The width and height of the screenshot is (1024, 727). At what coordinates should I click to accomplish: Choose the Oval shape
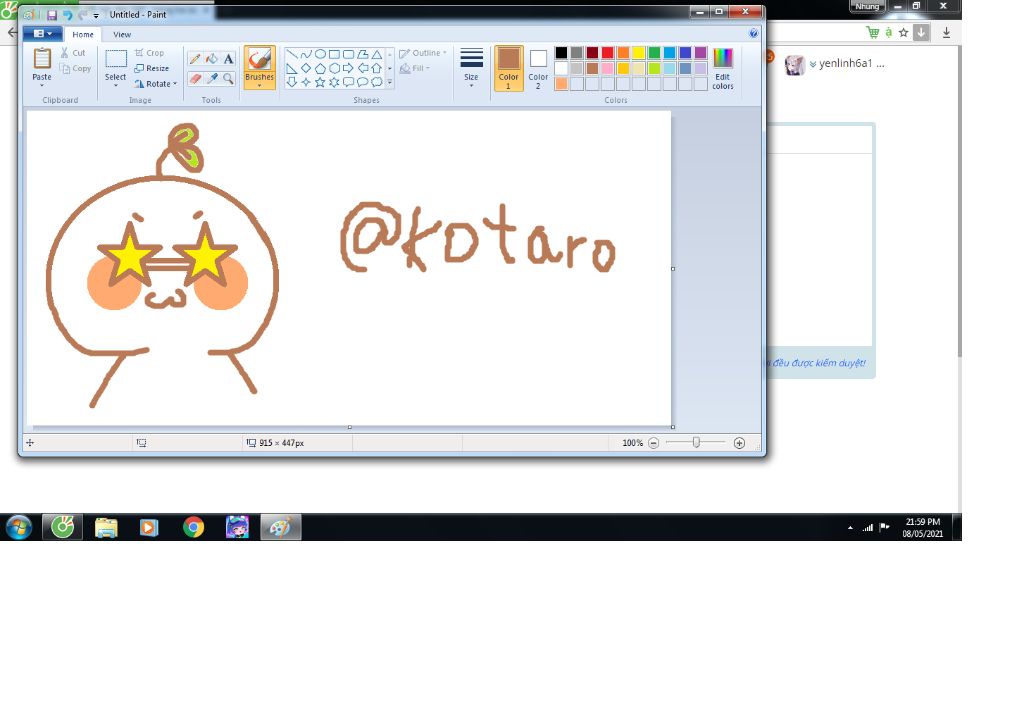tap(320, 54)
